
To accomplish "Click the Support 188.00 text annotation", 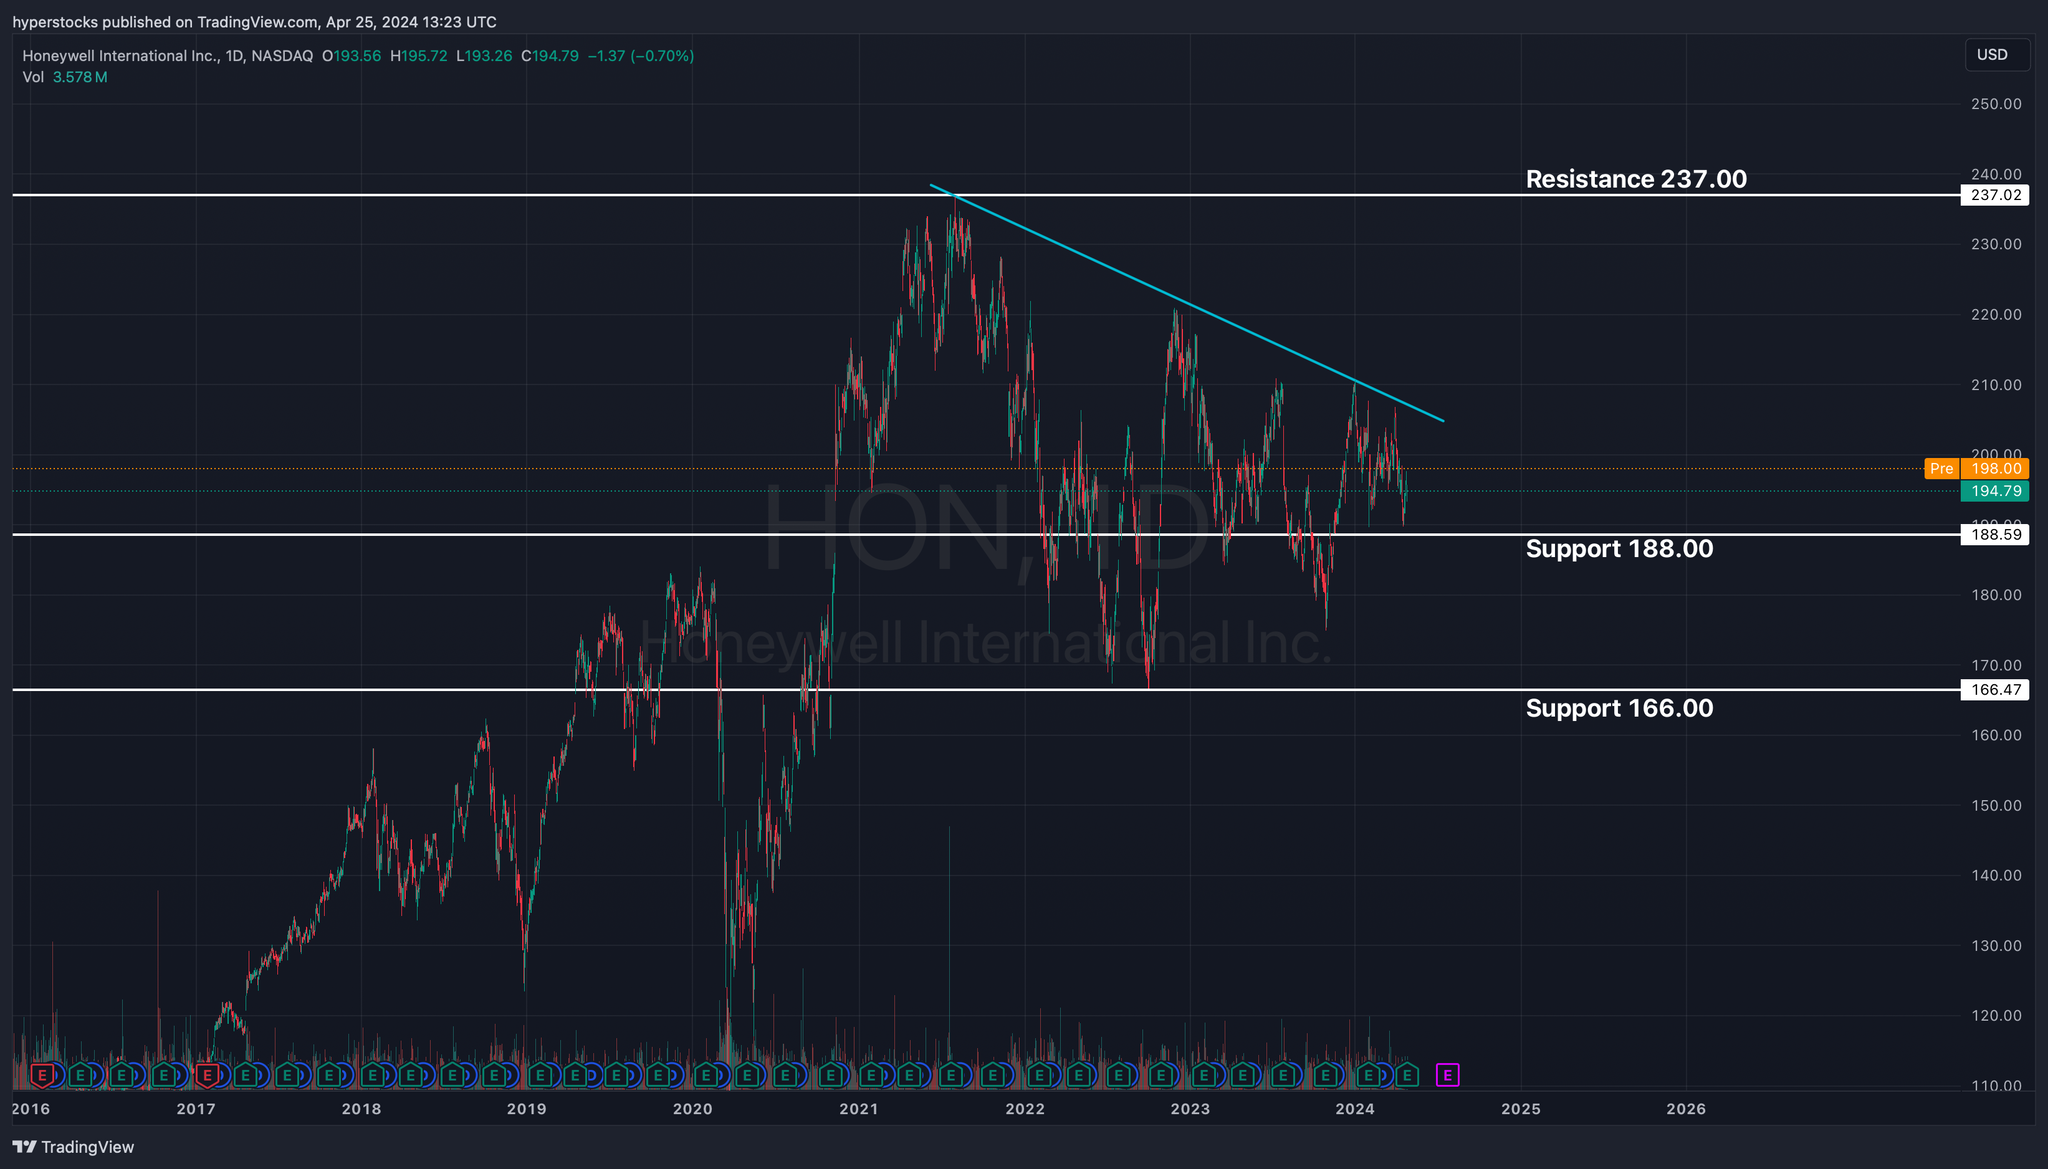I will [x=1619, y=549].
